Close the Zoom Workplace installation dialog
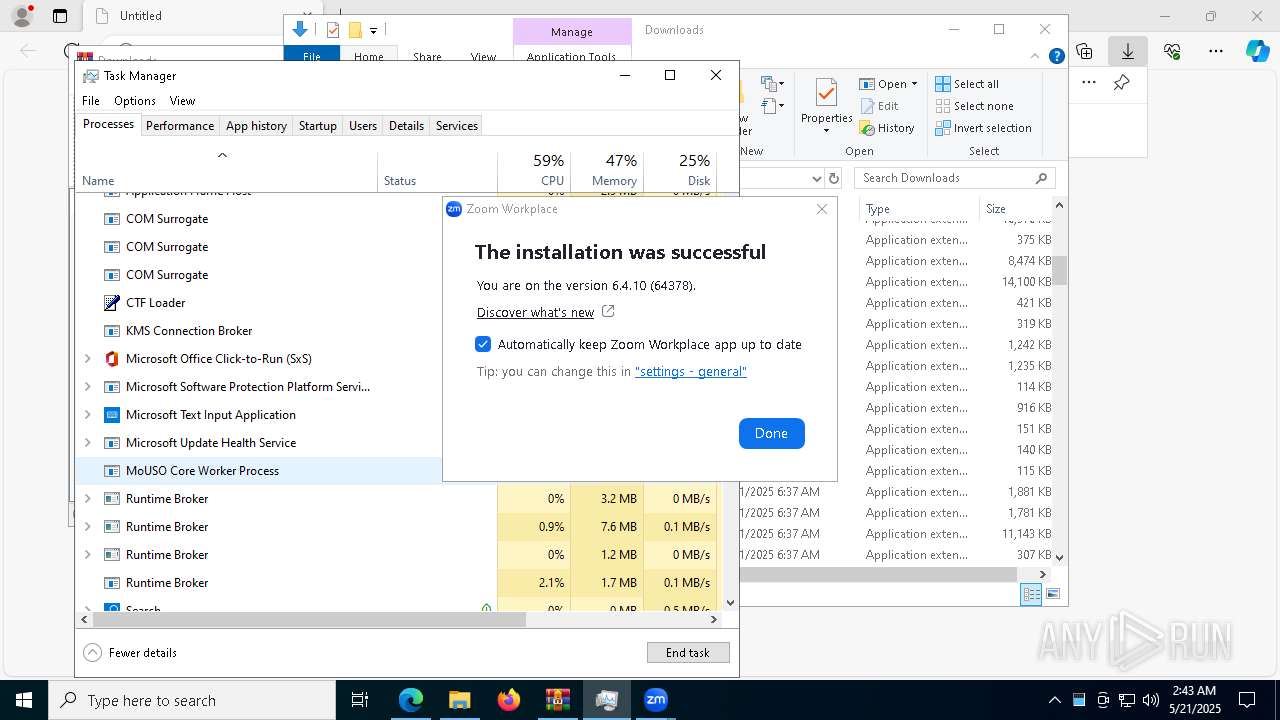The height and width of the screenshot is (720, 1280). [x=822, y=209]
